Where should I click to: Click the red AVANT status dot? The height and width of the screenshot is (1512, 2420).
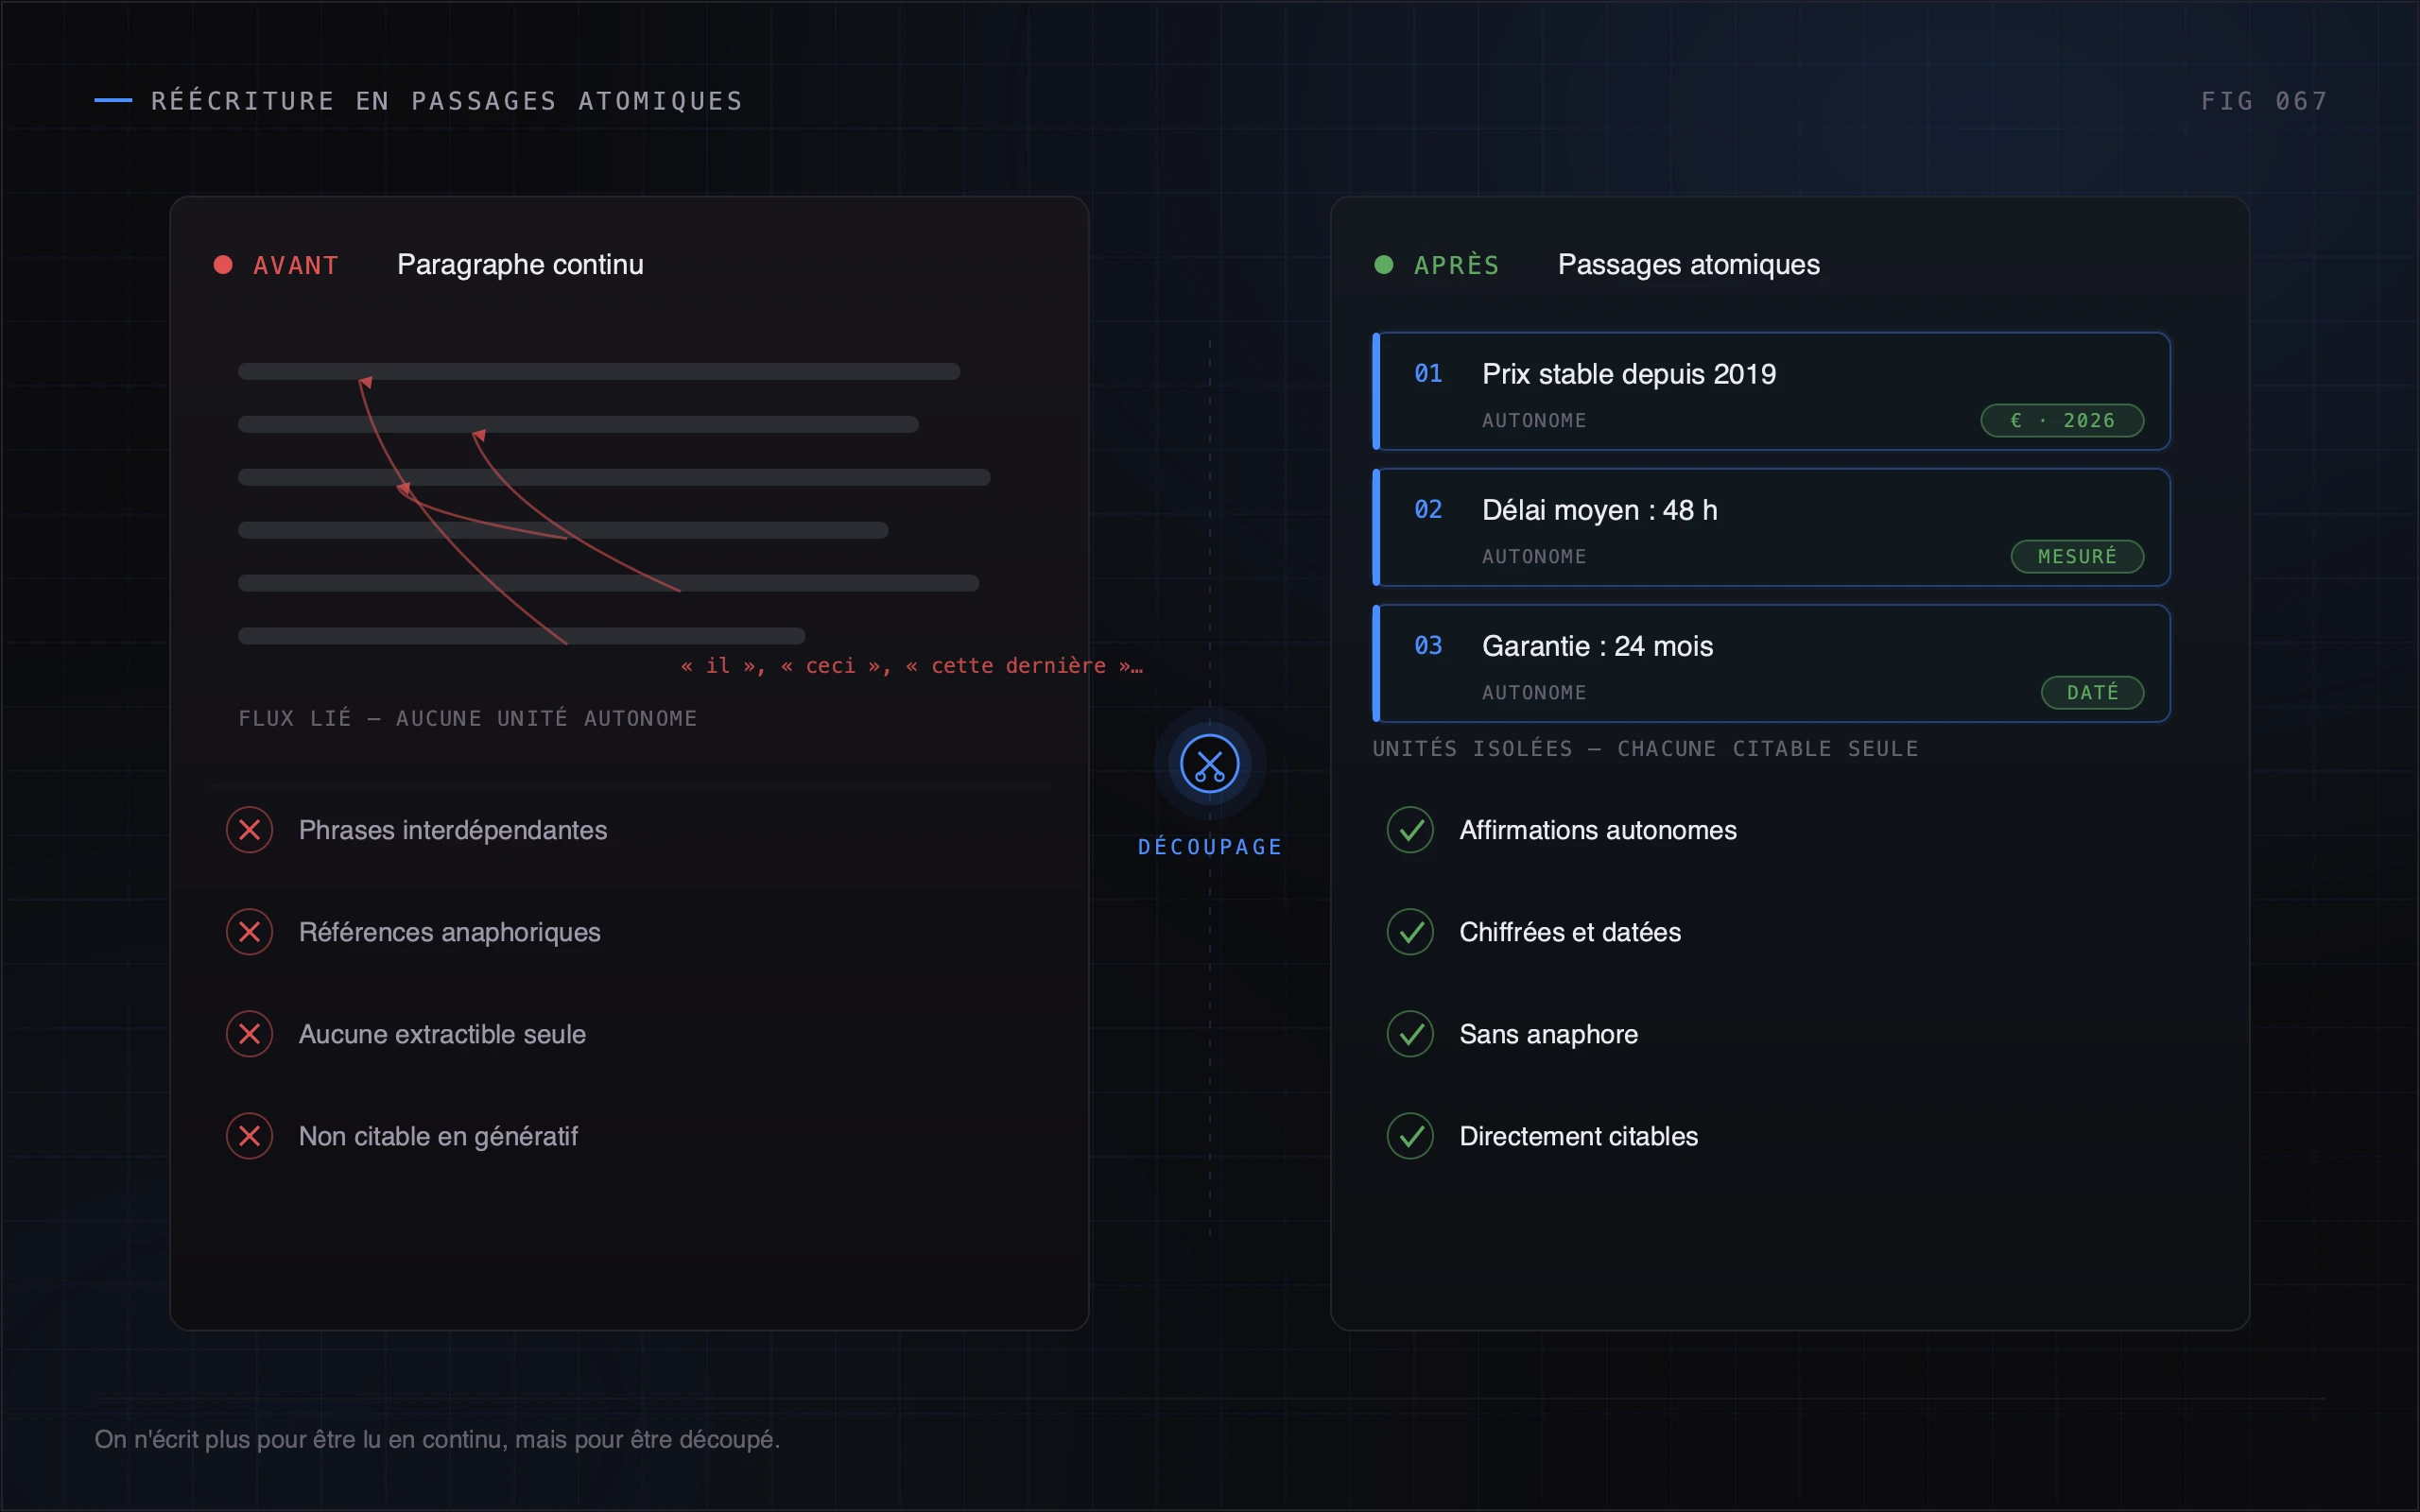223,265
